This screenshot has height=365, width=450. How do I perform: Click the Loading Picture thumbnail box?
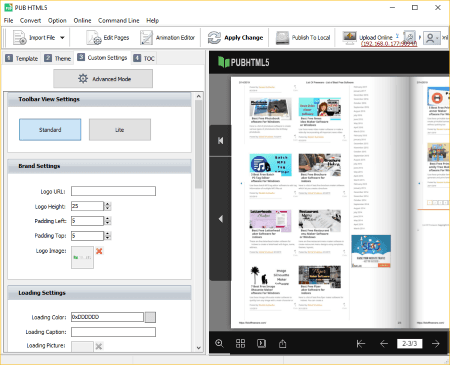pyautogui.click(x=82, y=346)
